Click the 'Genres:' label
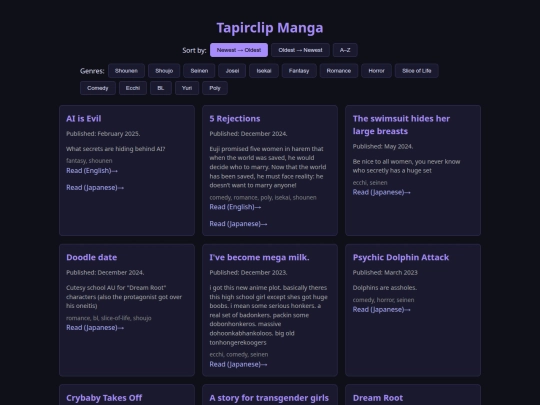This screenshot has width=540, height=405. pos(92,71)
